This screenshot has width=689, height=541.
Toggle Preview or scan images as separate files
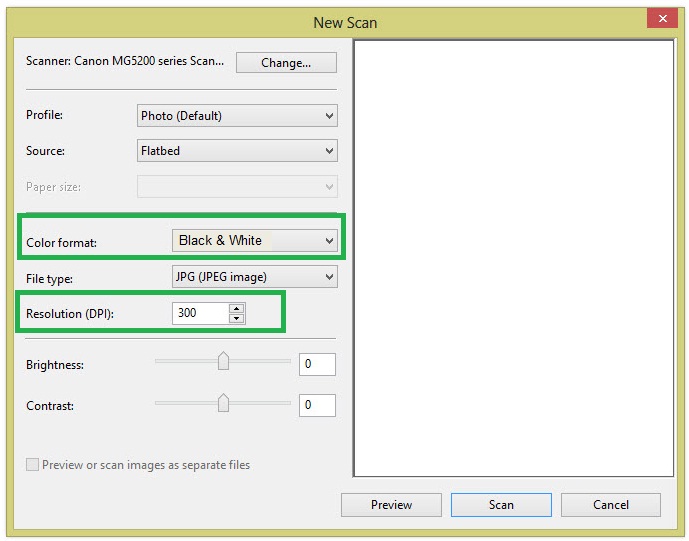33,465
